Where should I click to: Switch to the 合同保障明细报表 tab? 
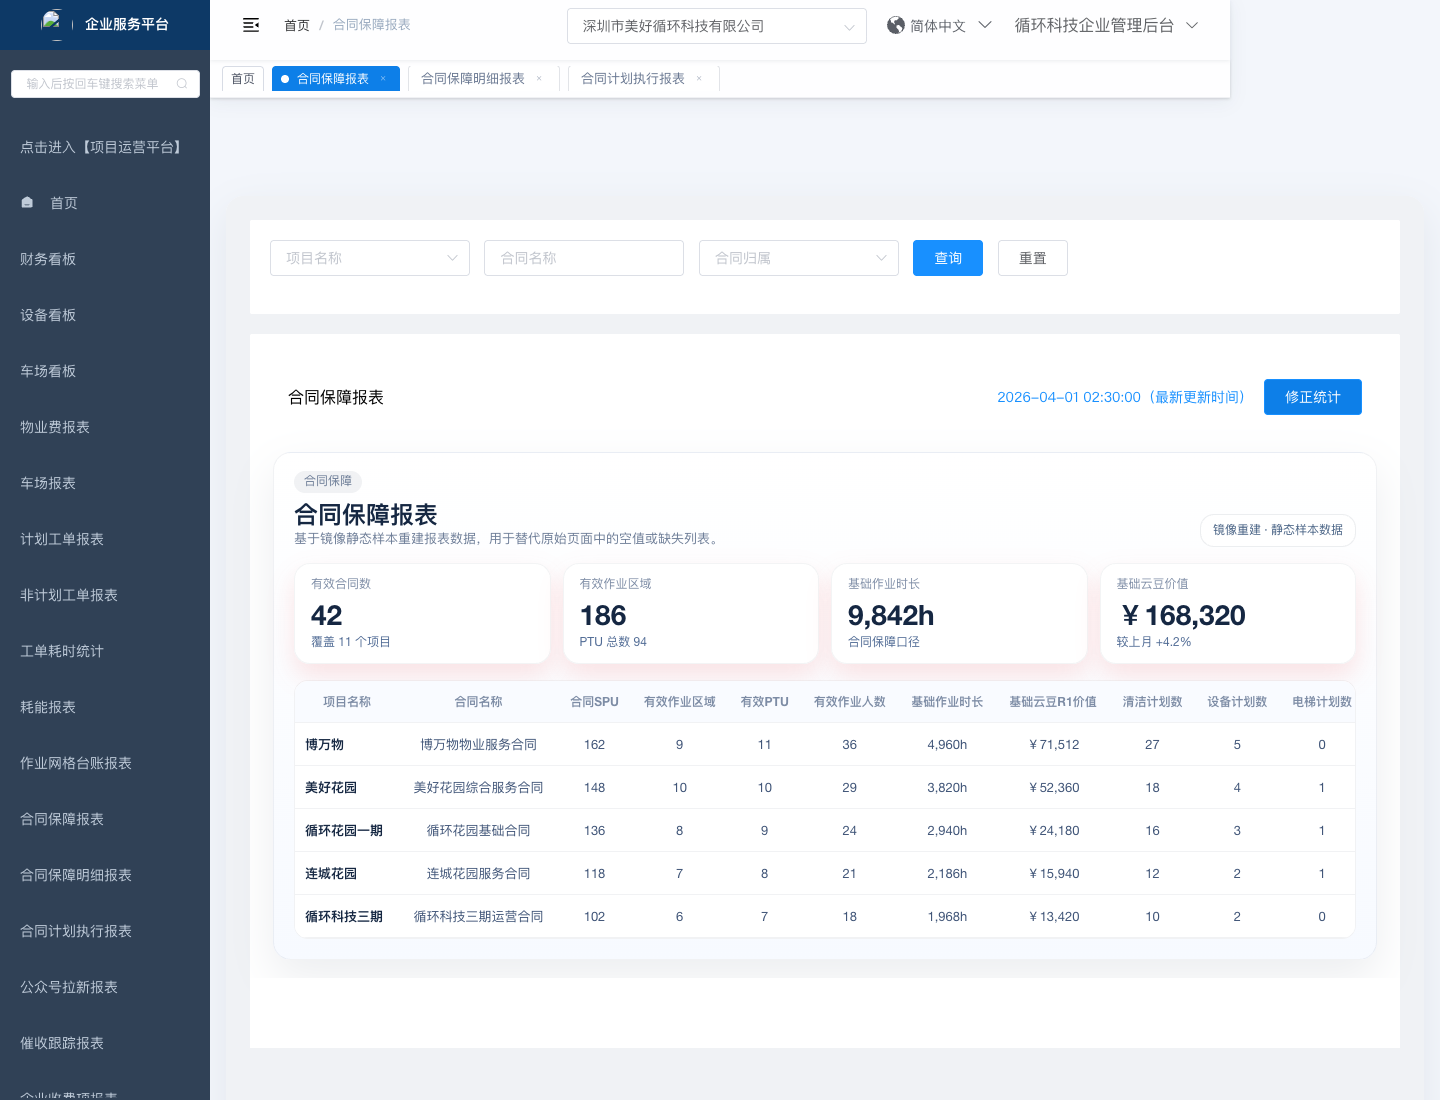[x=473, y=79]
